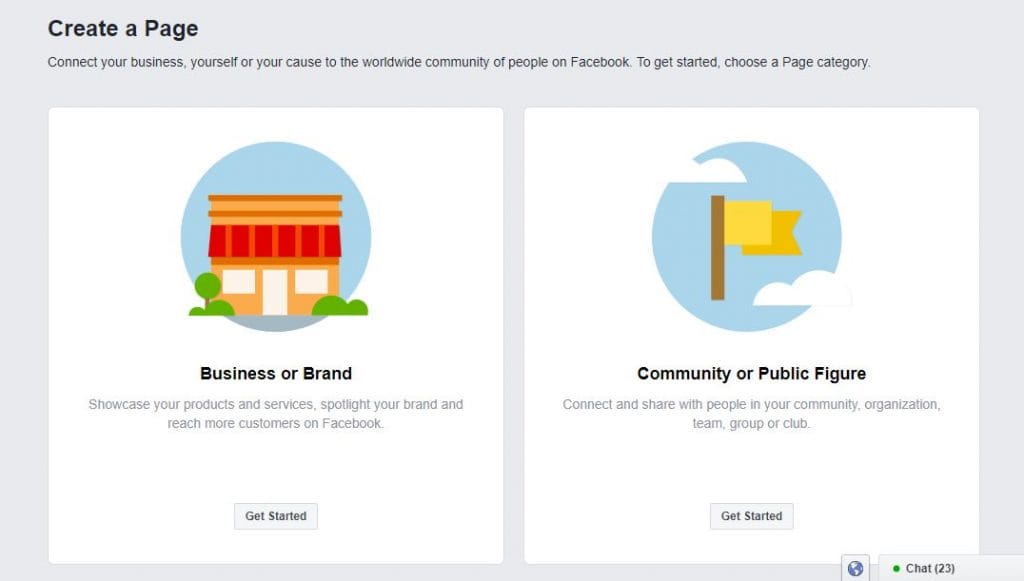Click the intro sentence about choosing a Page category
The image size is (1024, 581).
click(458, 62)
